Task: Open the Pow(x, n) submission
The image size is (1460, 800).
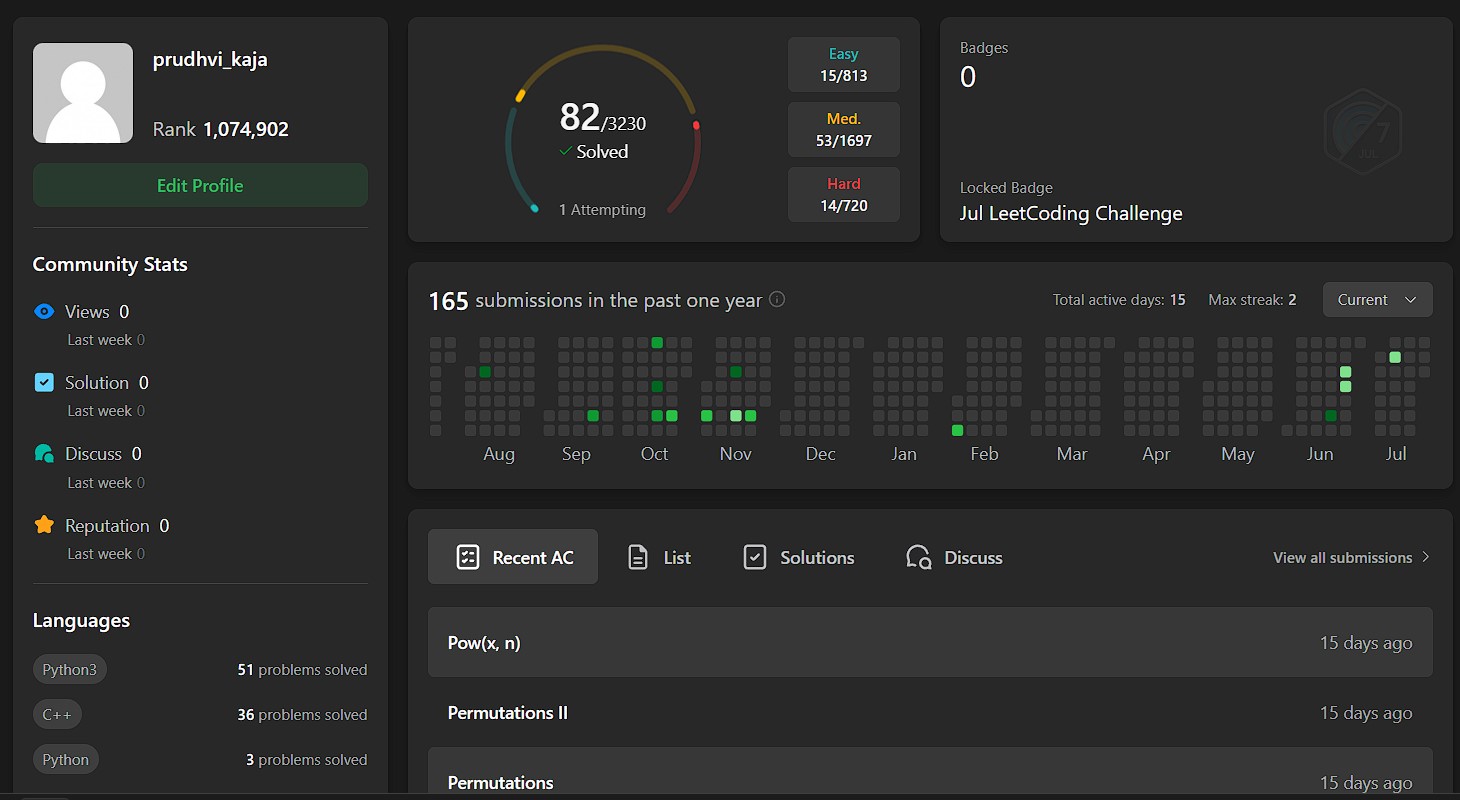Action: (x=930, y=643)
